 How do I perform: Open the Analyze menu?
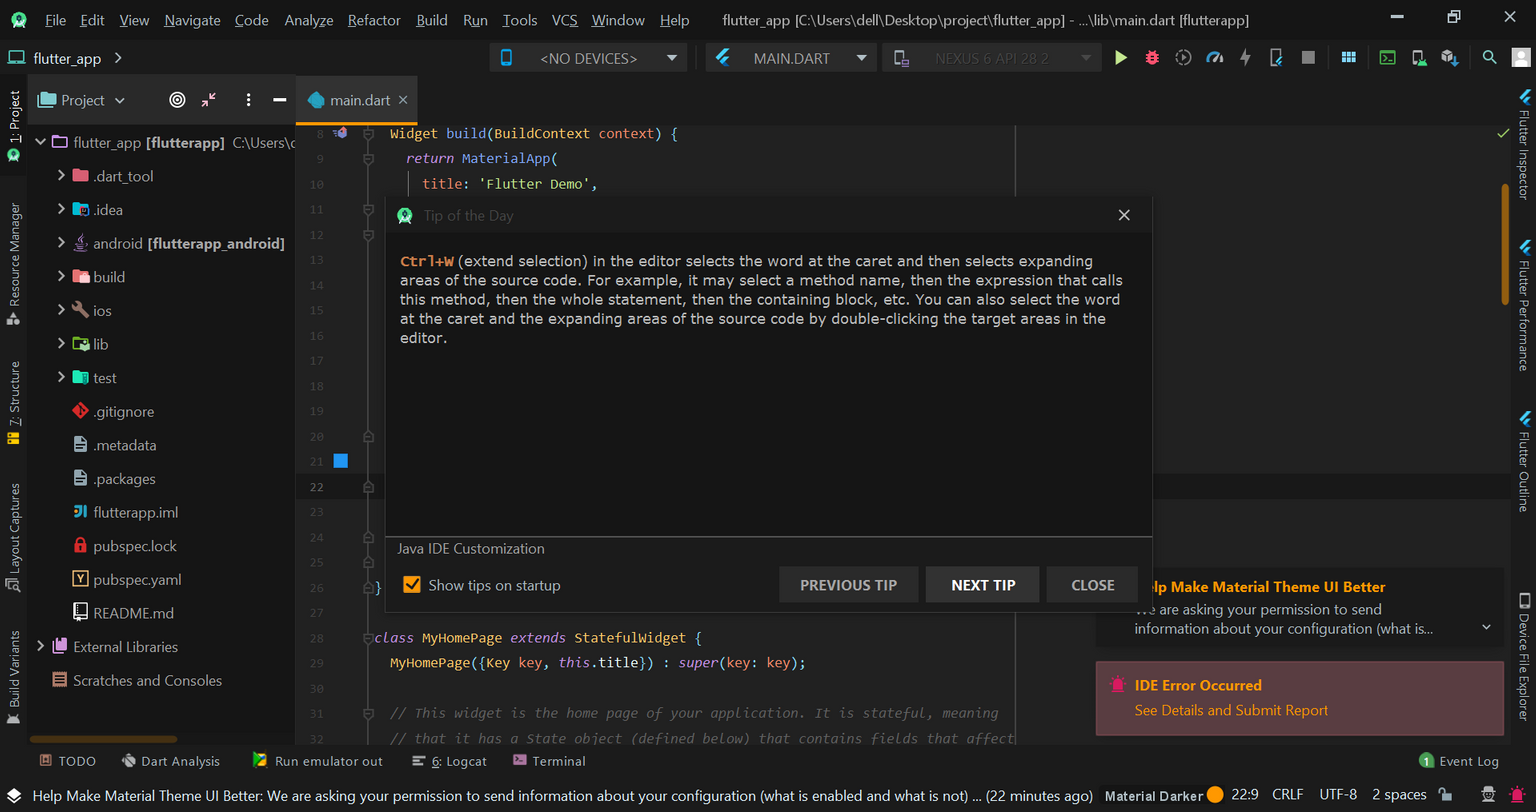coord(309,20)
